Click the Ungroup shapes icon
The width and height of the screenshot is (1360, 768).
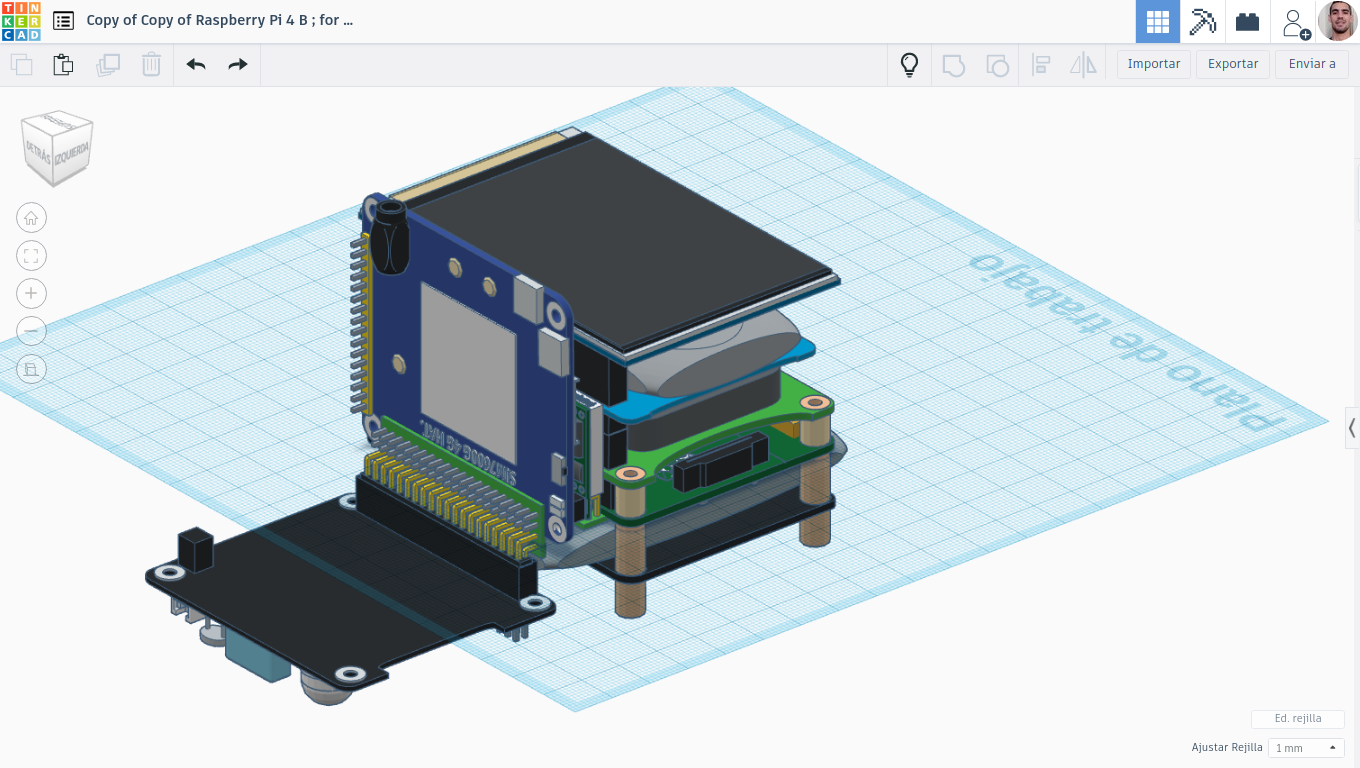pyautogui.click(x=997, y=65)
